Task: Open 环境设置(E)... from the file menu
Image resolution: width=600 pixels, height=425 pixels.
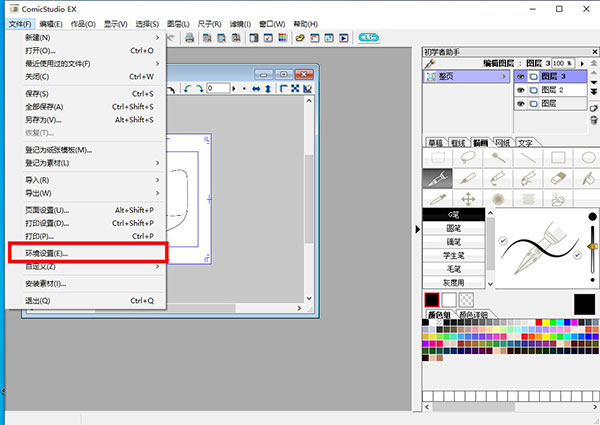Action: click(84, 254)
